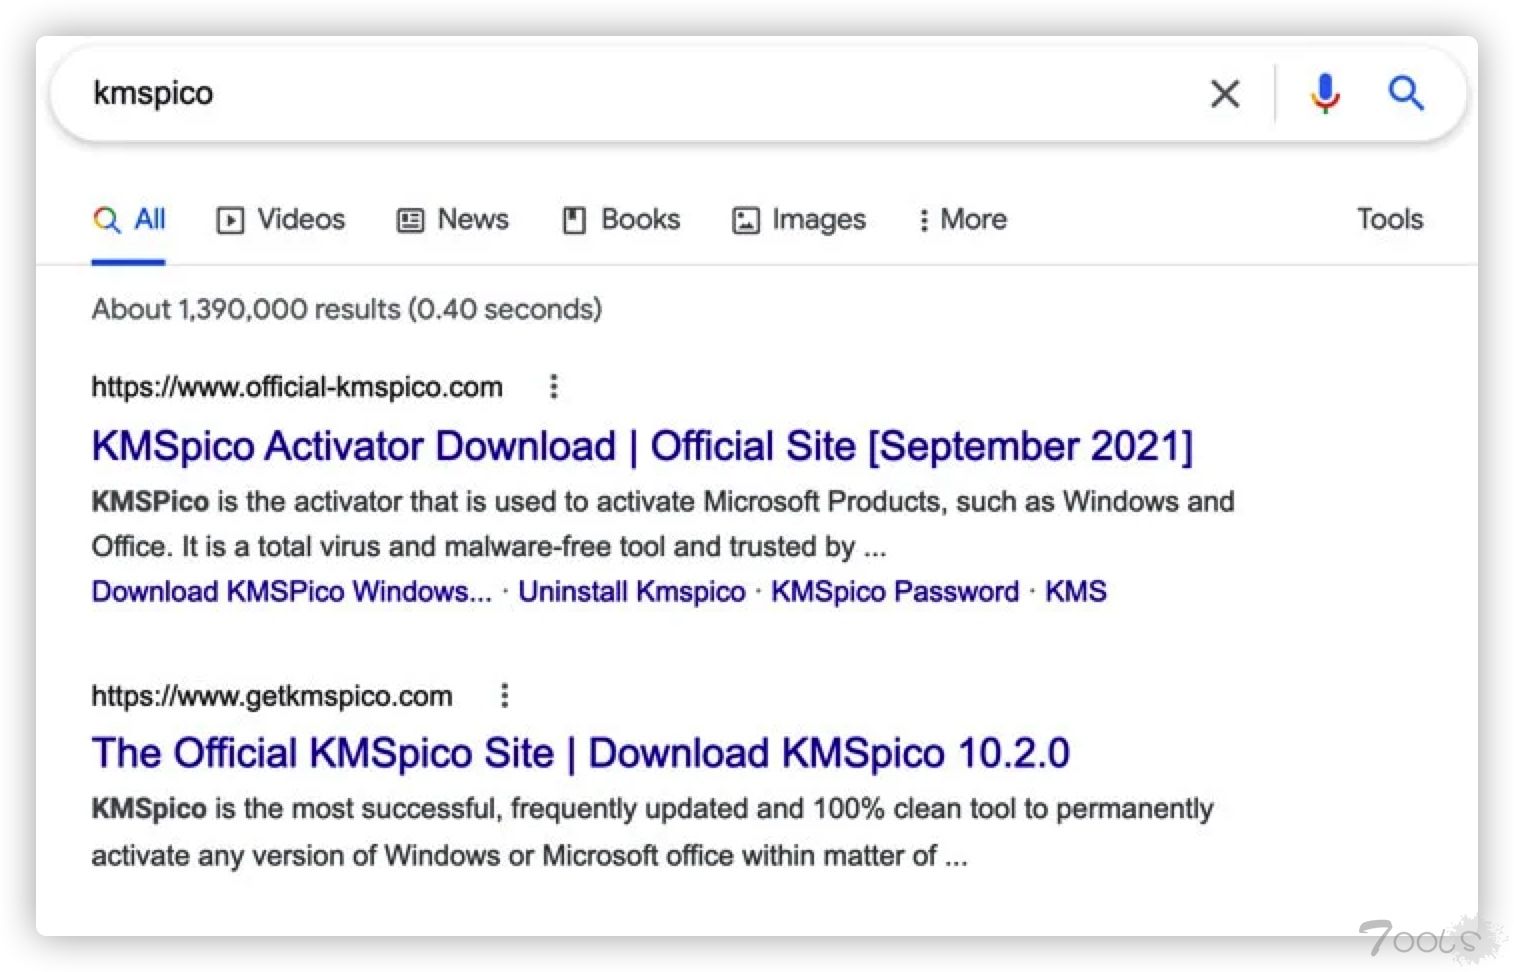The height and width of the screenshot is (972, 1514).
Task: Open three-dot menu beside the getkmspico.com result
Action: (504, 695)
